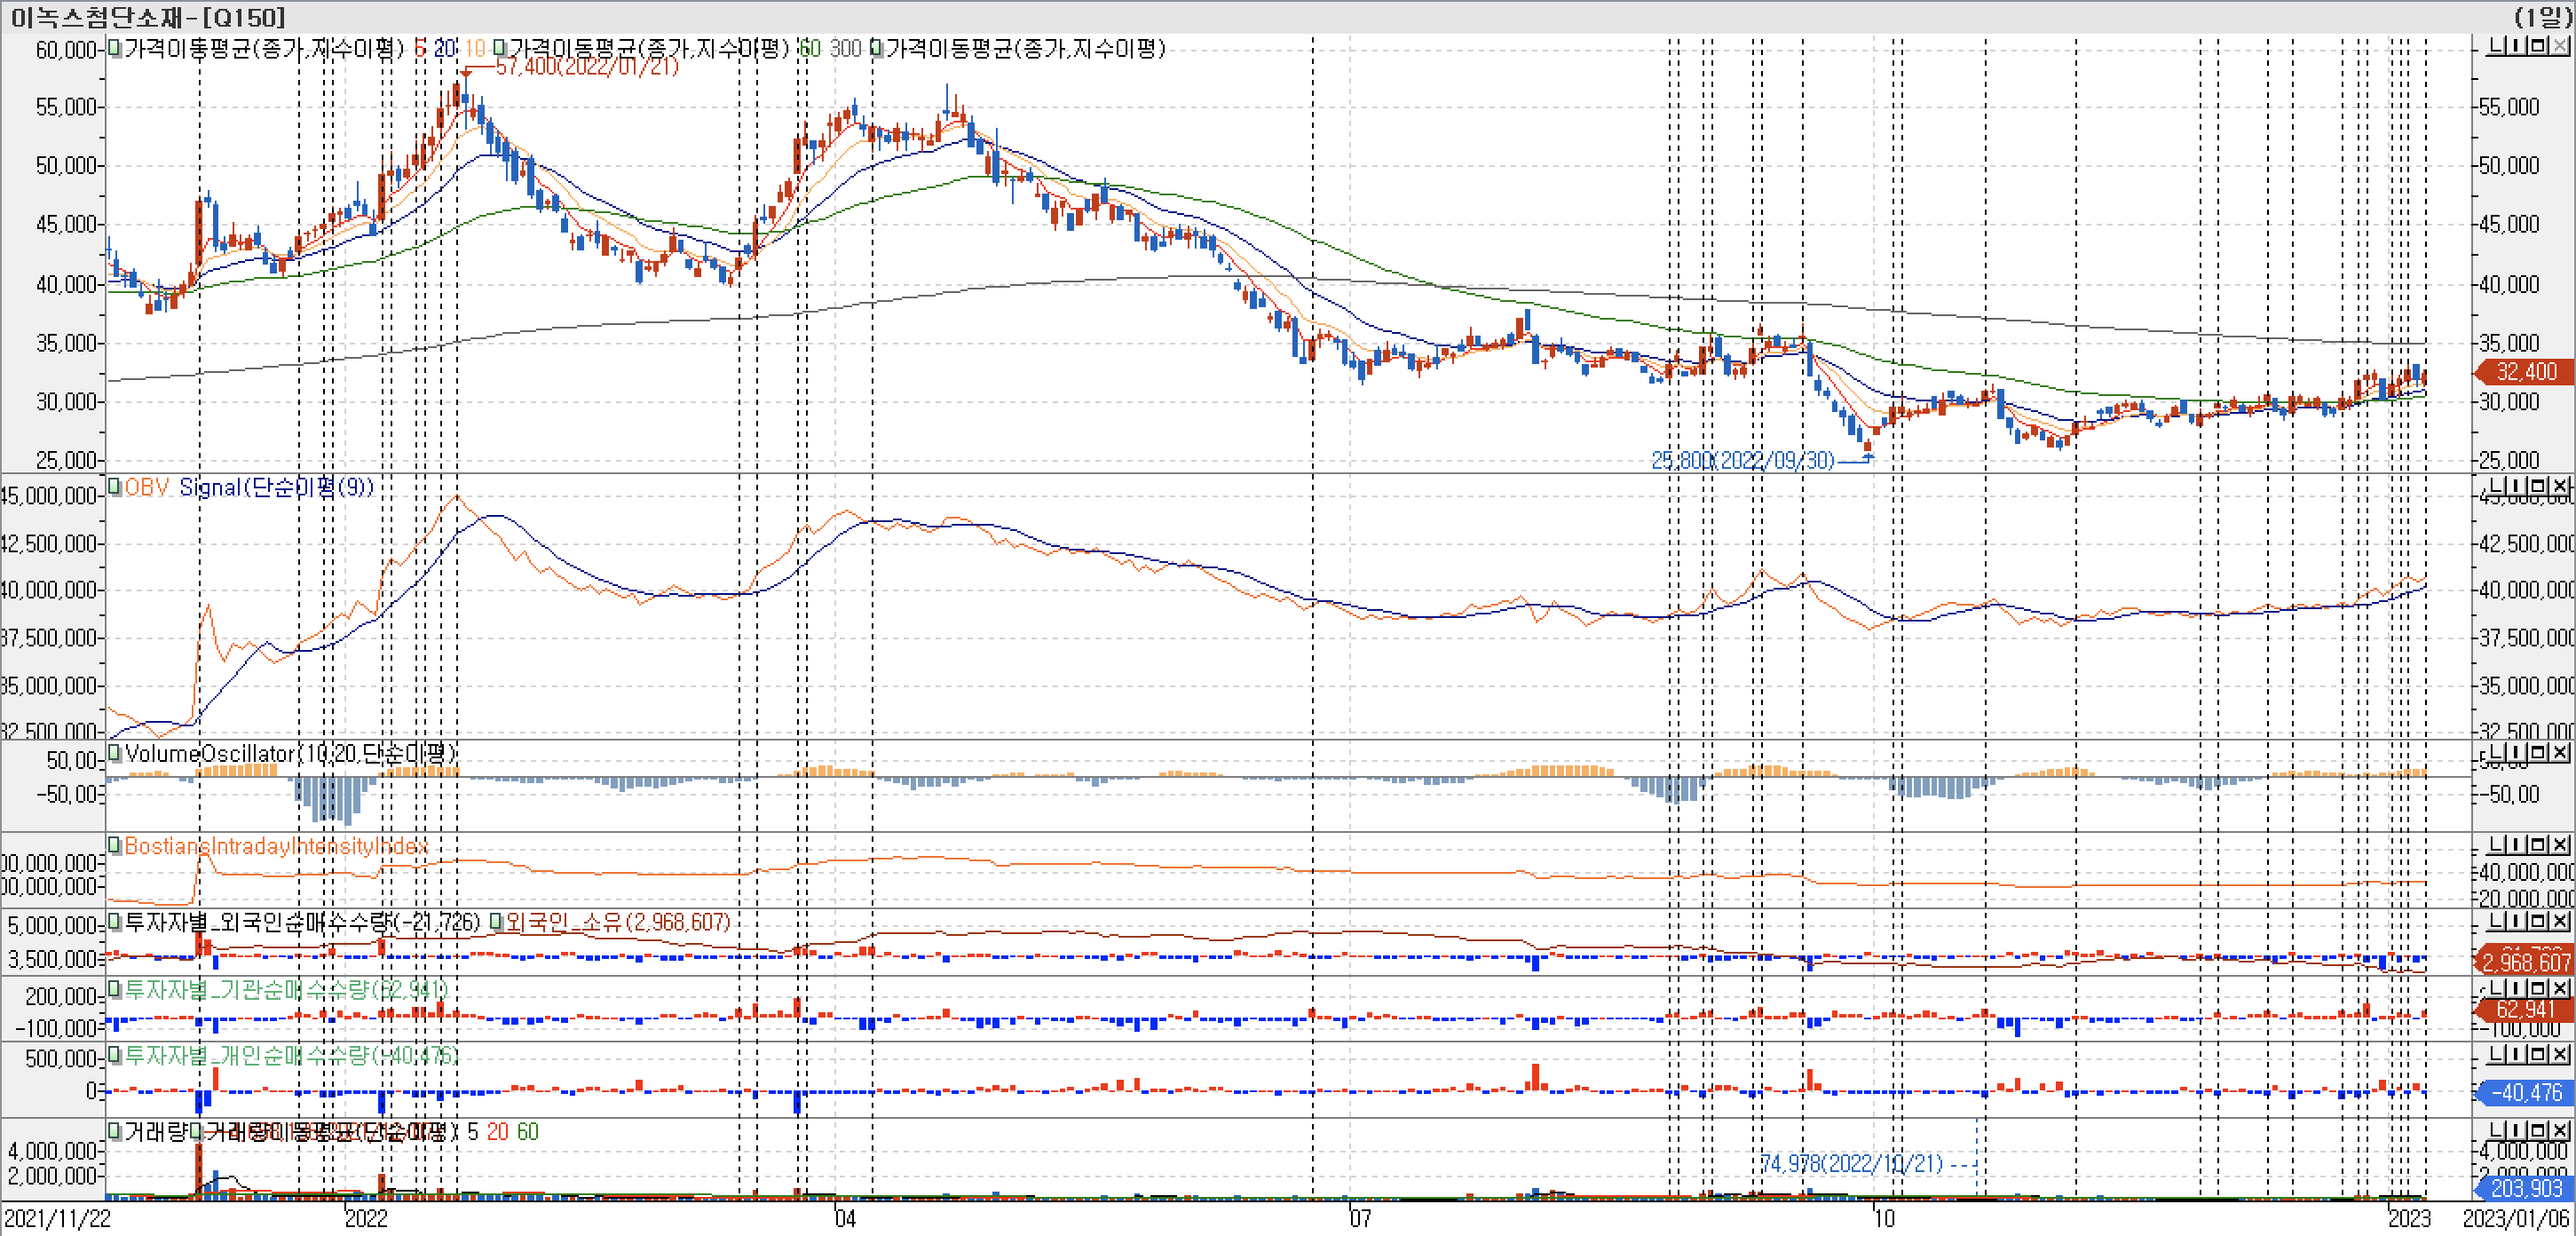Click L-shaped button in 거래량 volume panel

[x=2494, y=1129]
